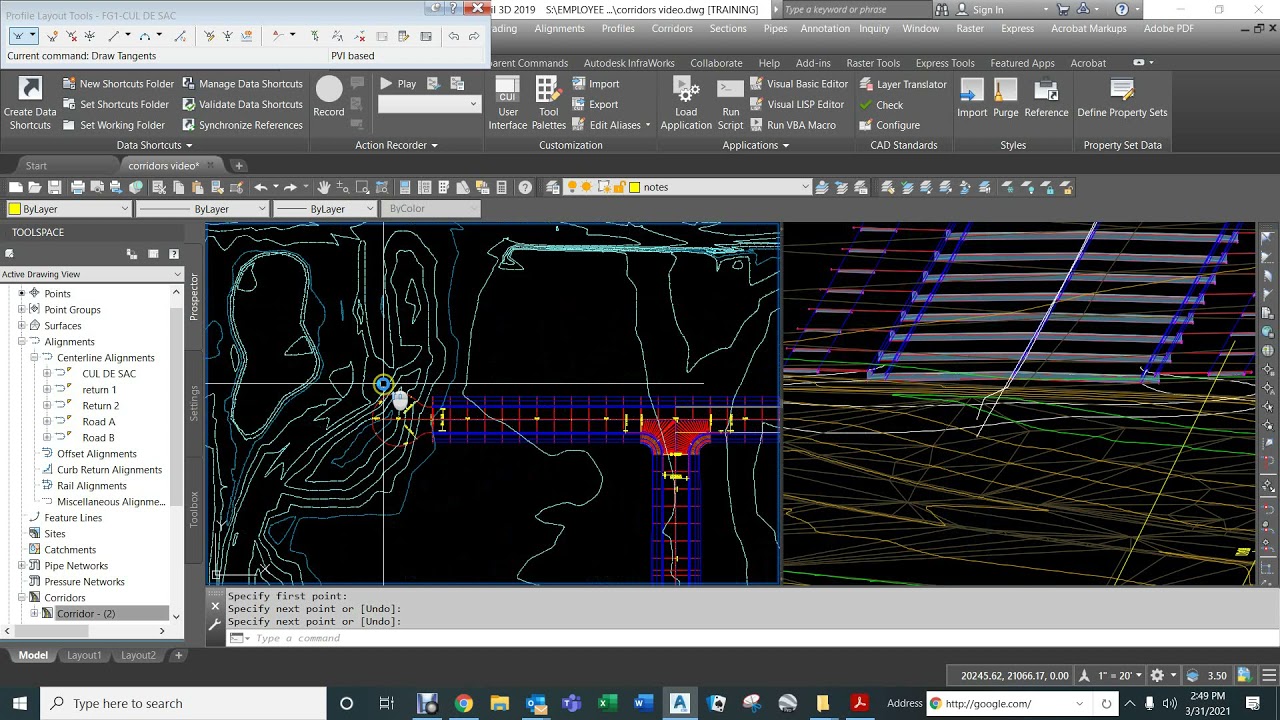
Task: Click Toolspace help question icon
Action: click(174, 254)
